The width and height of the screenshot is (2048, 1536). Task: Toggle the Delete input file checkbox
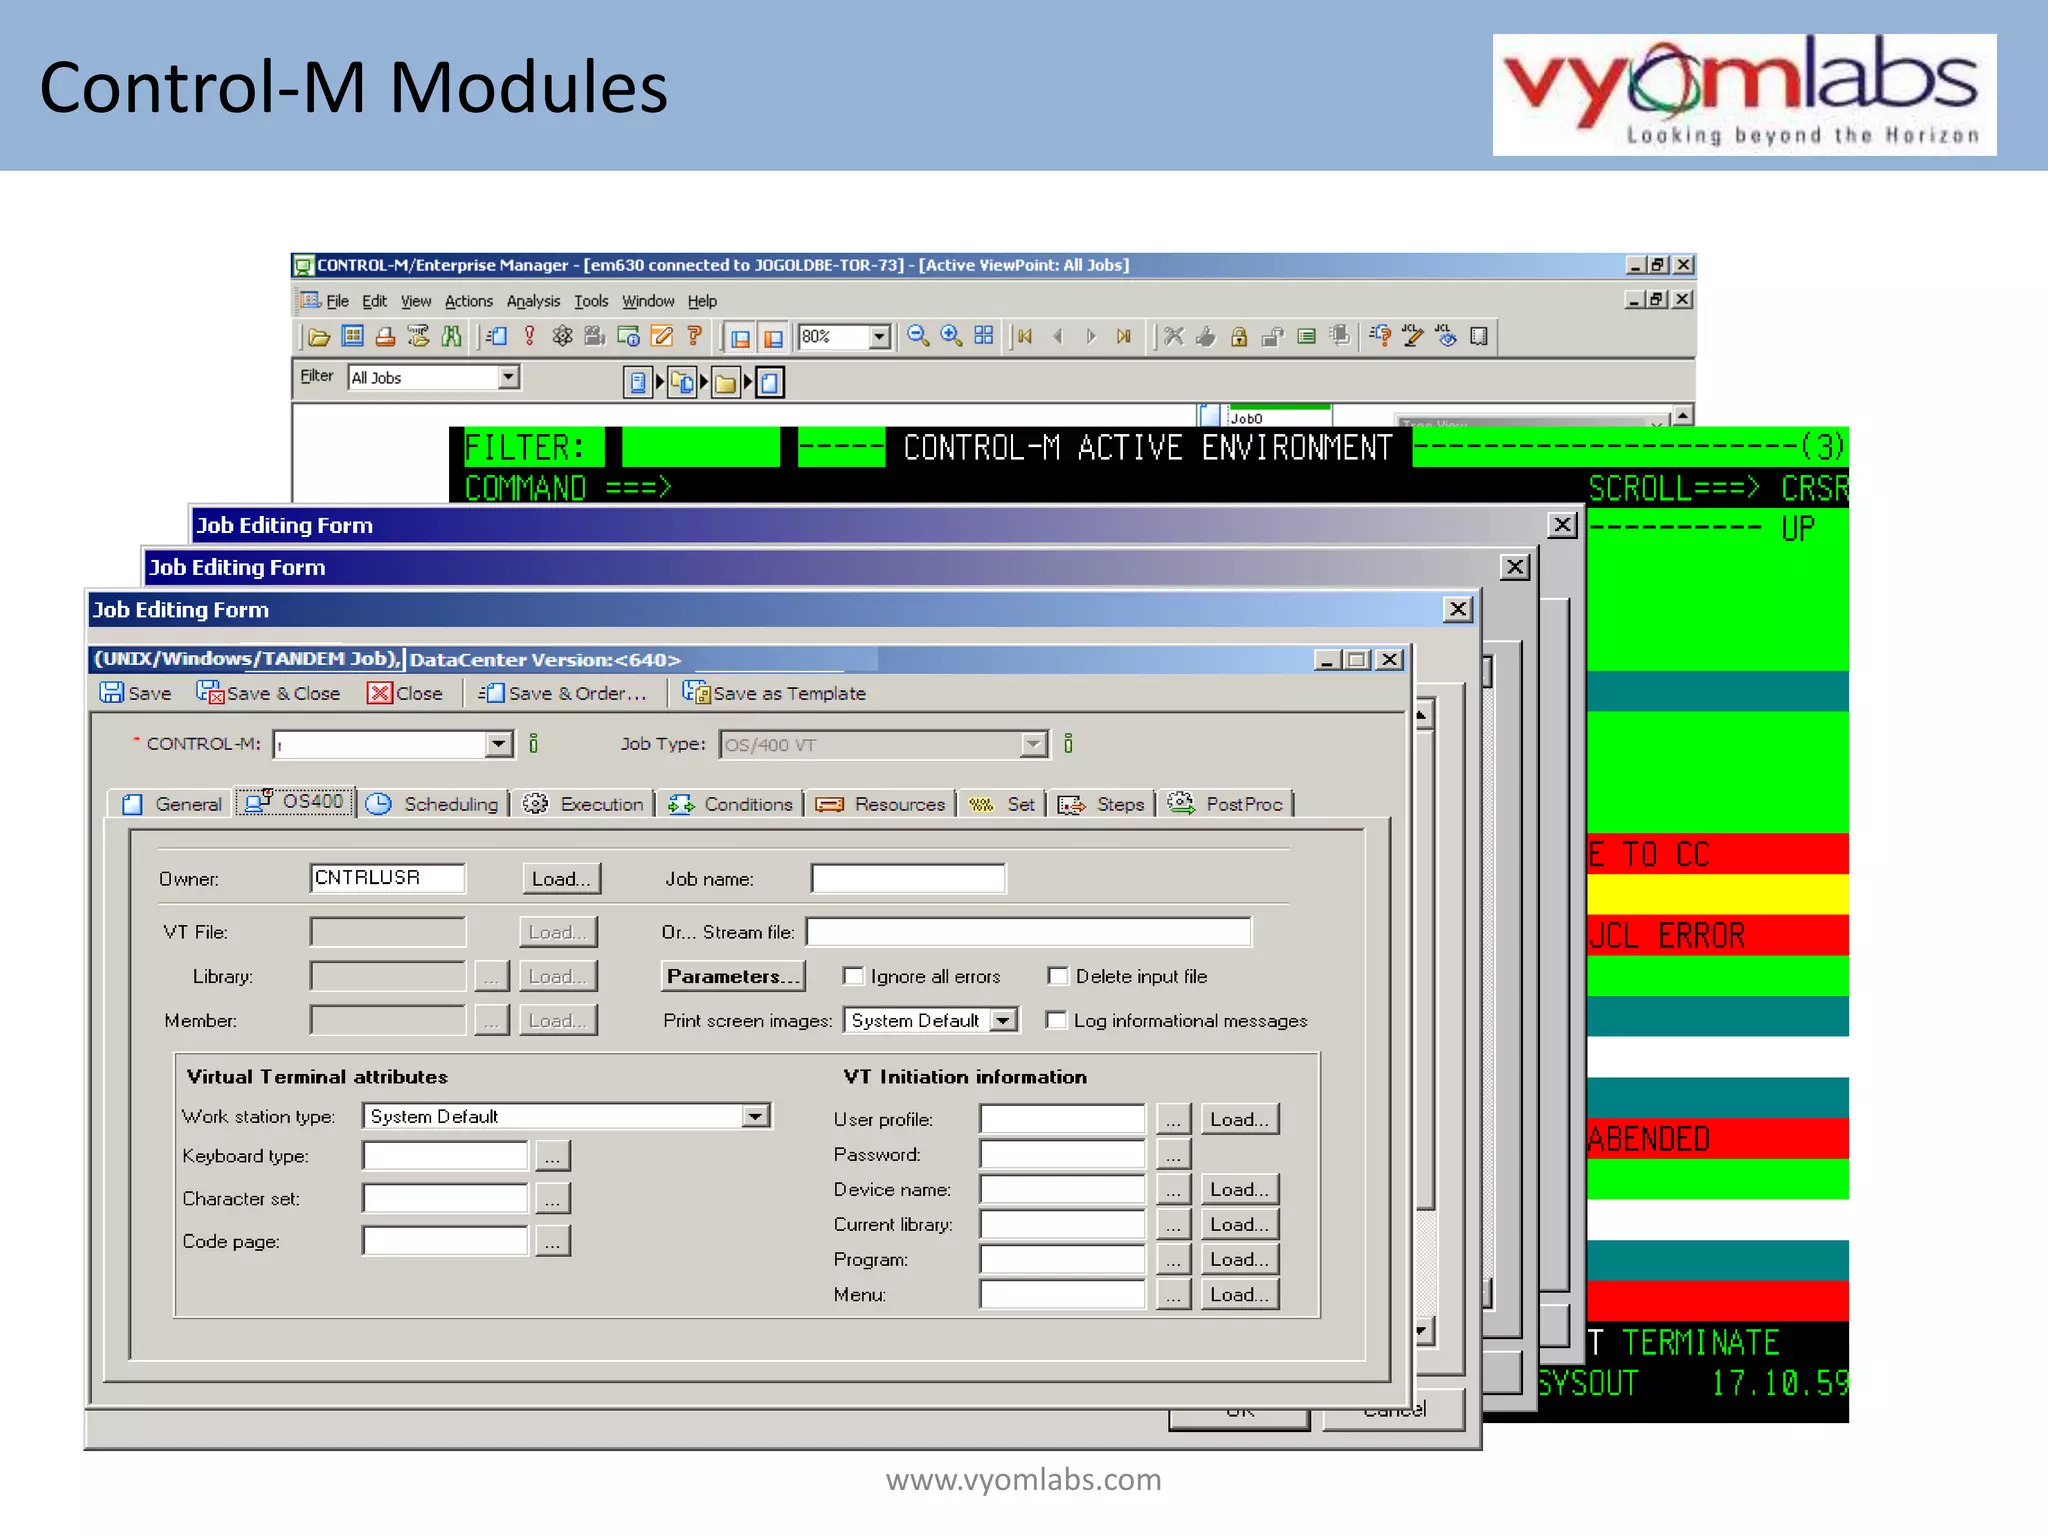[1058, 976]
